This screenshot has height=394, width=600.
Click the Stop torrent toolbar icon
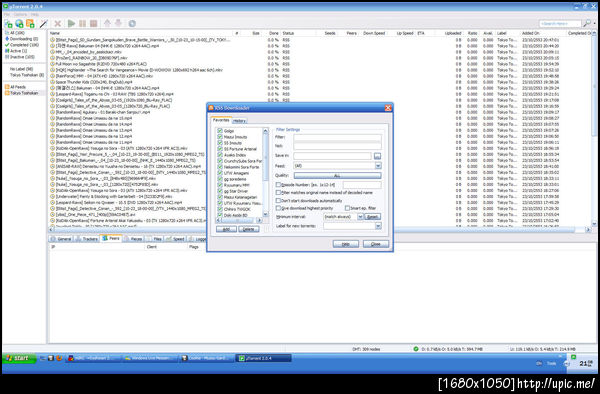click(x=93, y=24)
